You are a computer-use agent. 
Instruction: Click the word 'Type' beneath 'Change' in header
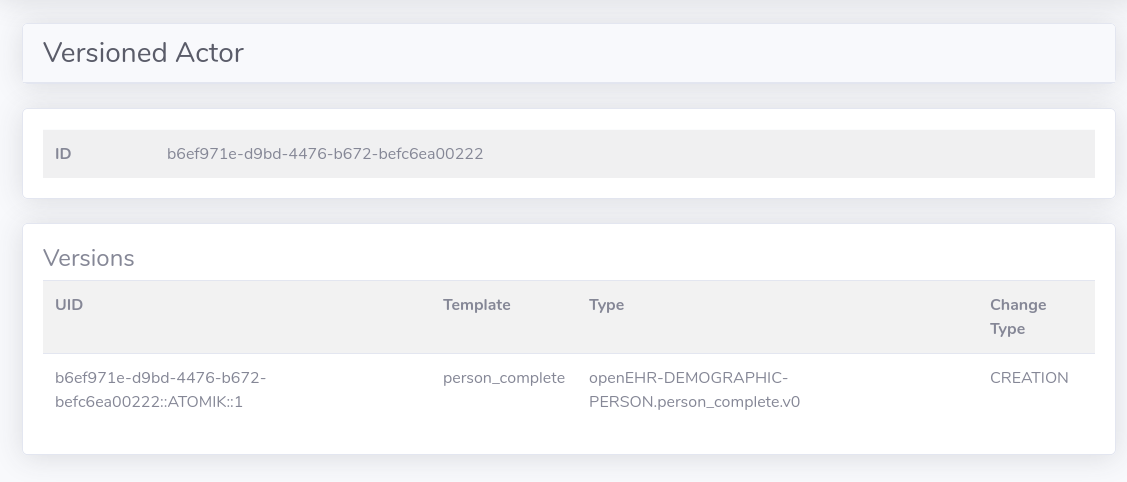1007,329
